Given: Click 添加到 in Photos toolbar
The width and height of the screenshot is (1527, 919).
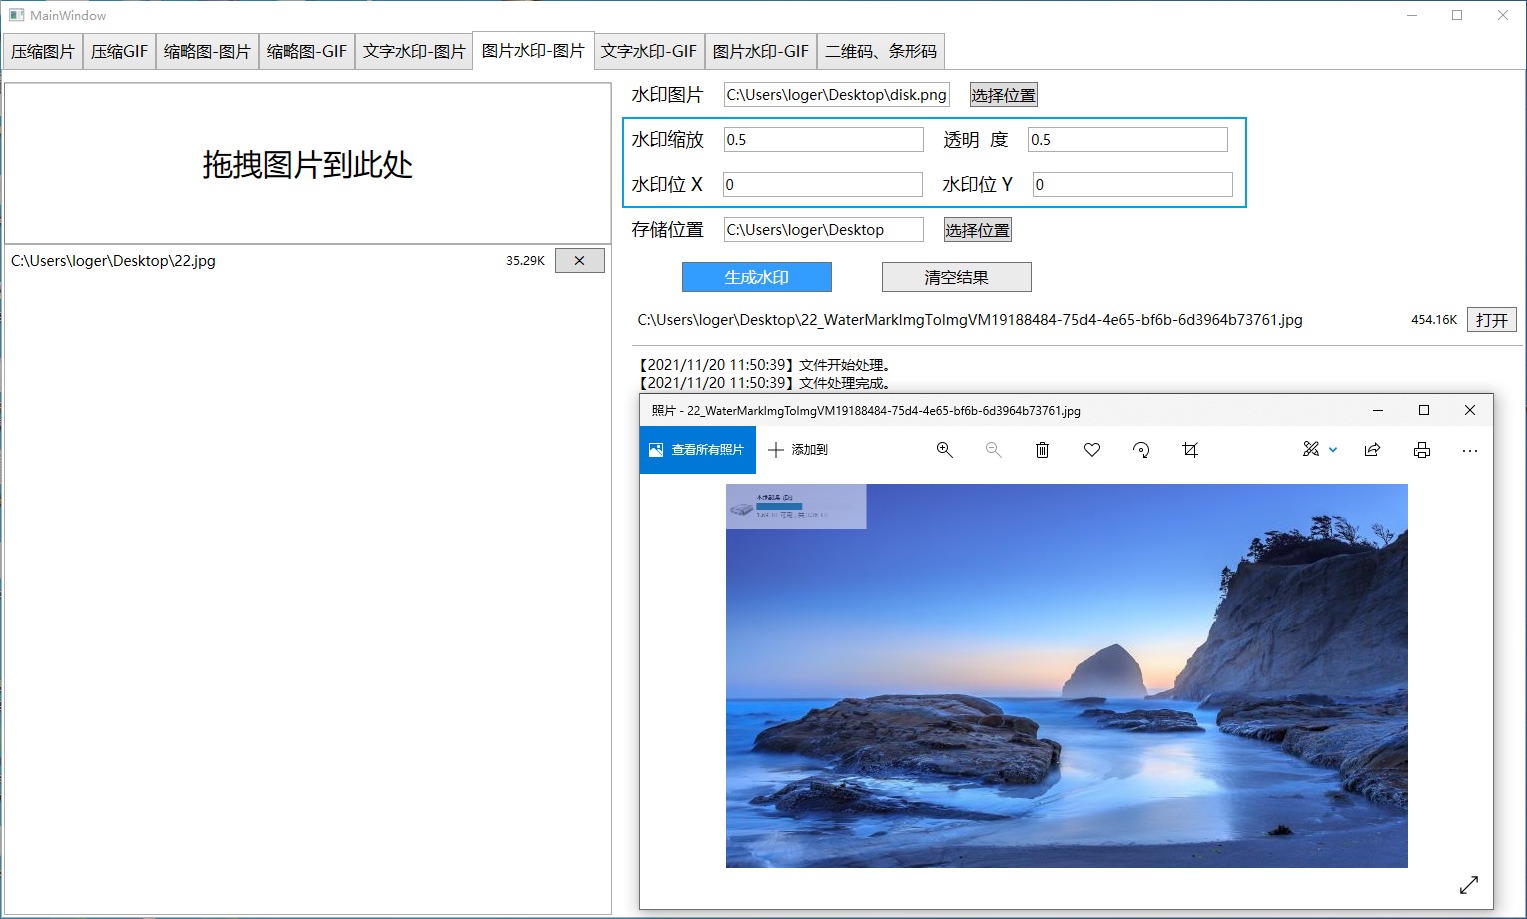Looking at the screenshot, I should point(798,450).
